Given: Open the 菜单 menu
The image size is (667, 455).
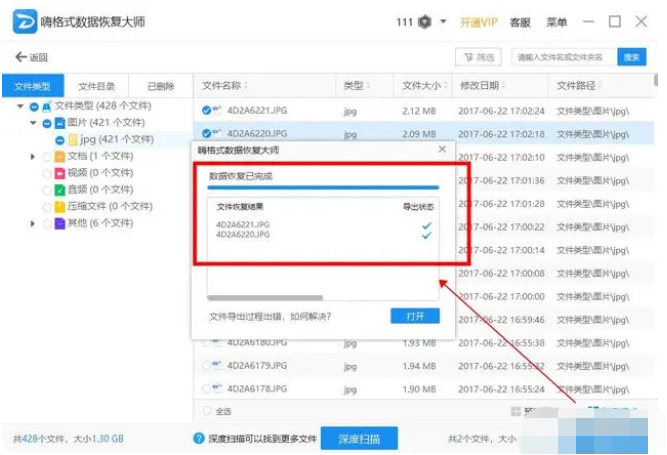Looking at the screenshot, I should pyautogui.click(x=556, y=22).
